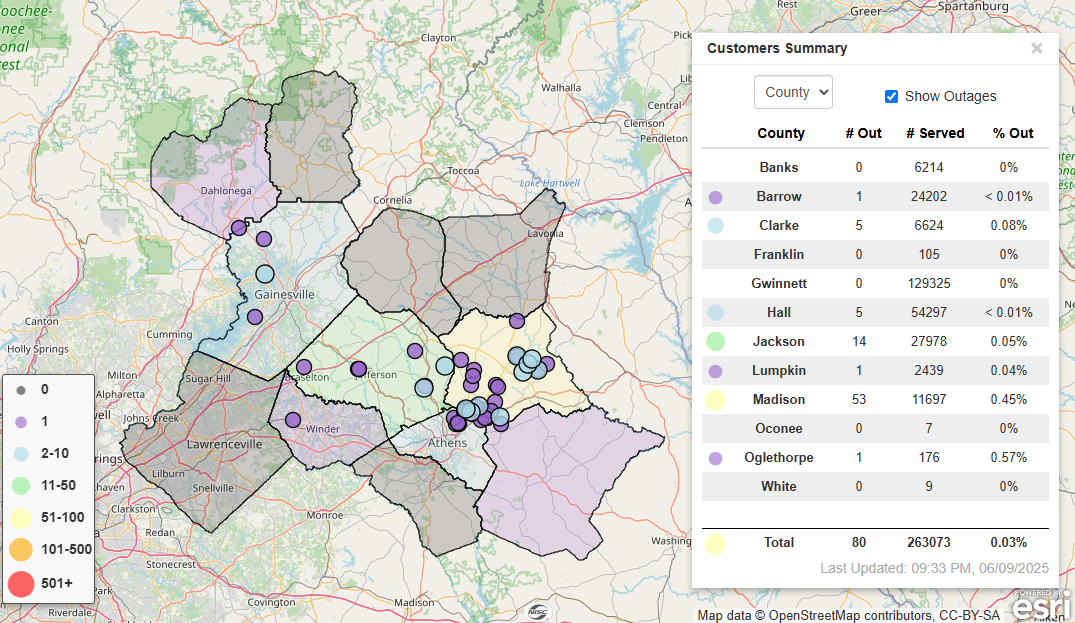The height and width of the screenshot is (623, 1075).
Task: Select the Banks county name
Action: [x=778, y=168]
